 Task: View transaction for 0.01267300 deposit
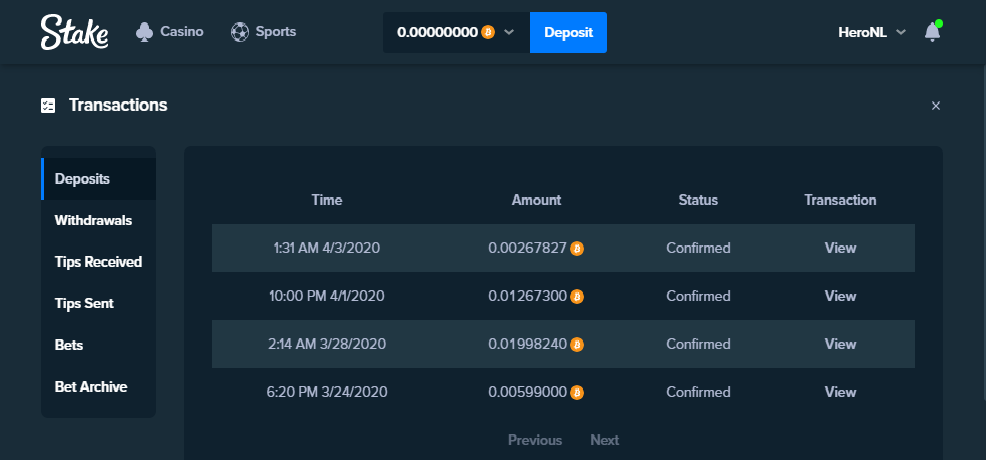840,296
